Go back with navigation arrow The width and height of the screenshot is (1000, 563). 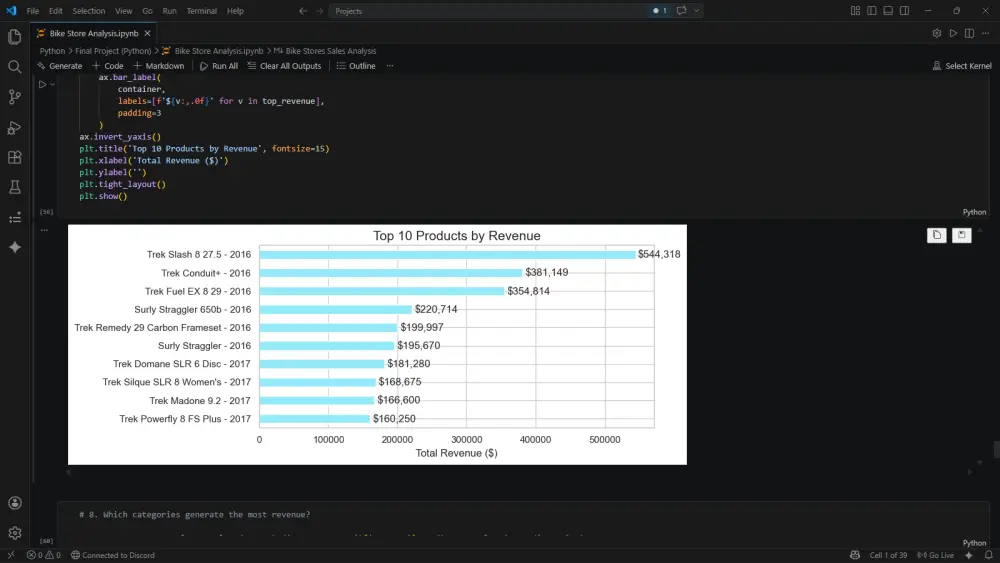point(303,11)
